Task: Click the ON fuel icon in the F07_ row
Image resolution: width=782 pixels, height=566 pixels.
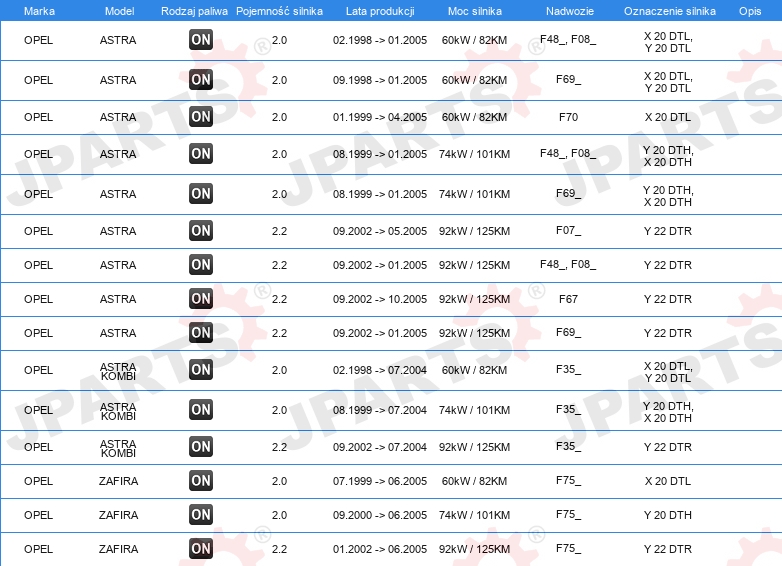Action: pyautogui.click(x=201, y=231)
